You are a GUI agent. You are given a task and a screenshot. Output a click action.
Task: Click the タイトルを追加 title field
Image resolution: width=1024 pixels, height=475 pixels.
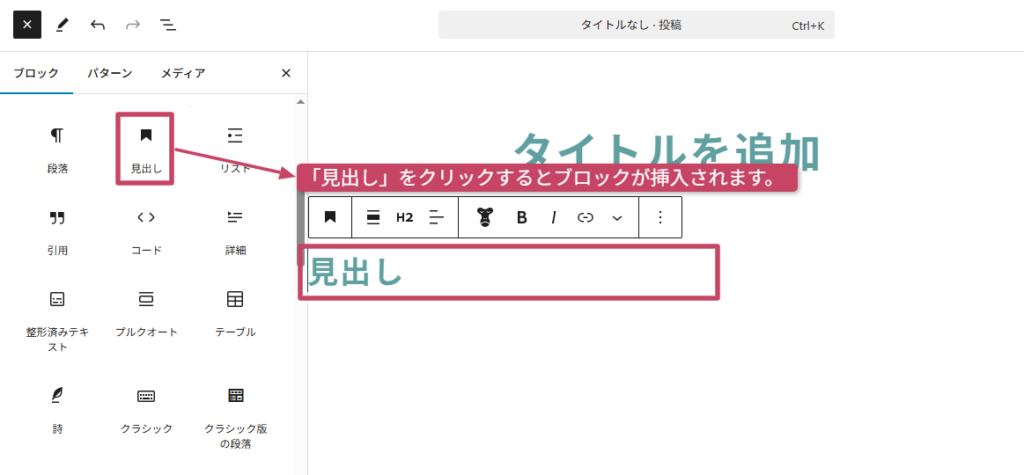point(666,152)
